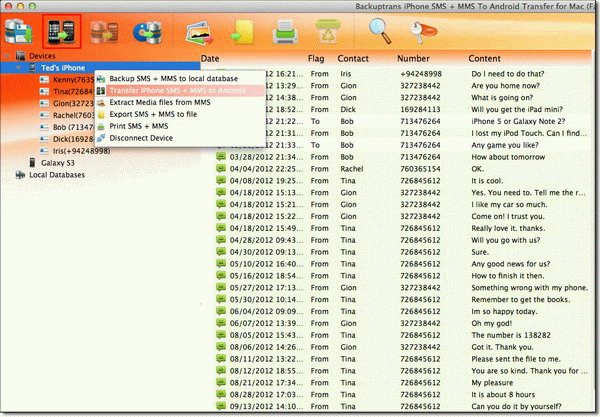This screenshot has width=600, height=417.
Task: Click the magnifying glass search icon
Action: 380,31
